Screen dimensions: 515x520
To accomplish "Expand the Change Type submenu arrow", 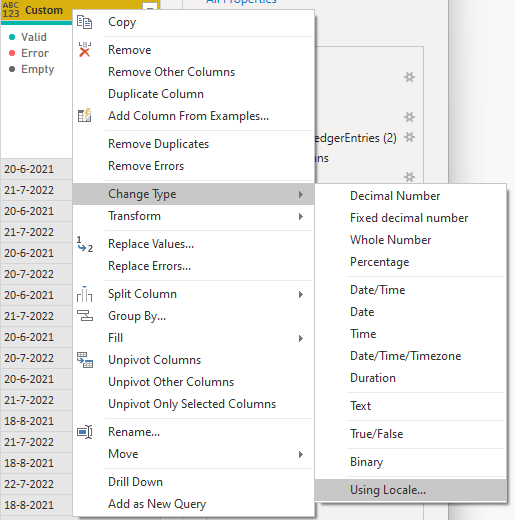I will (301, 194).
